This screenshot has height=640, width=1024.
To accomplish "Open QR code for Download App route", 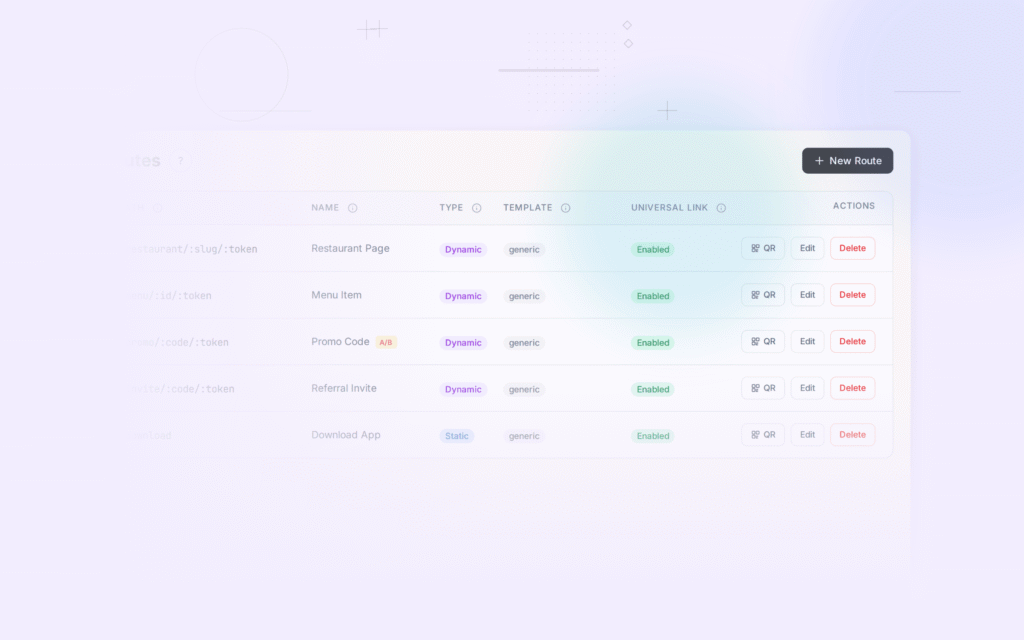I will coord(763,435).
